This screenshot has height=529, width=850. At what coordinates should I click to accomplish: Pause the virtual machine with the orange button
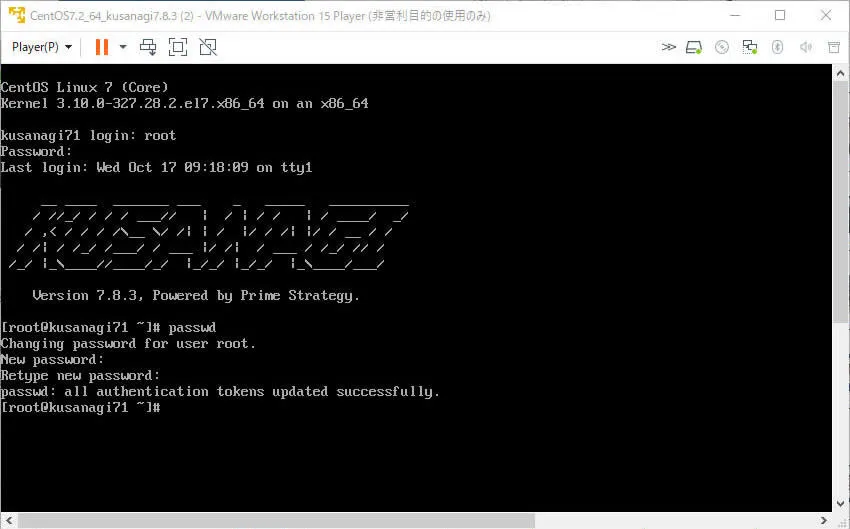pos(101,47)
